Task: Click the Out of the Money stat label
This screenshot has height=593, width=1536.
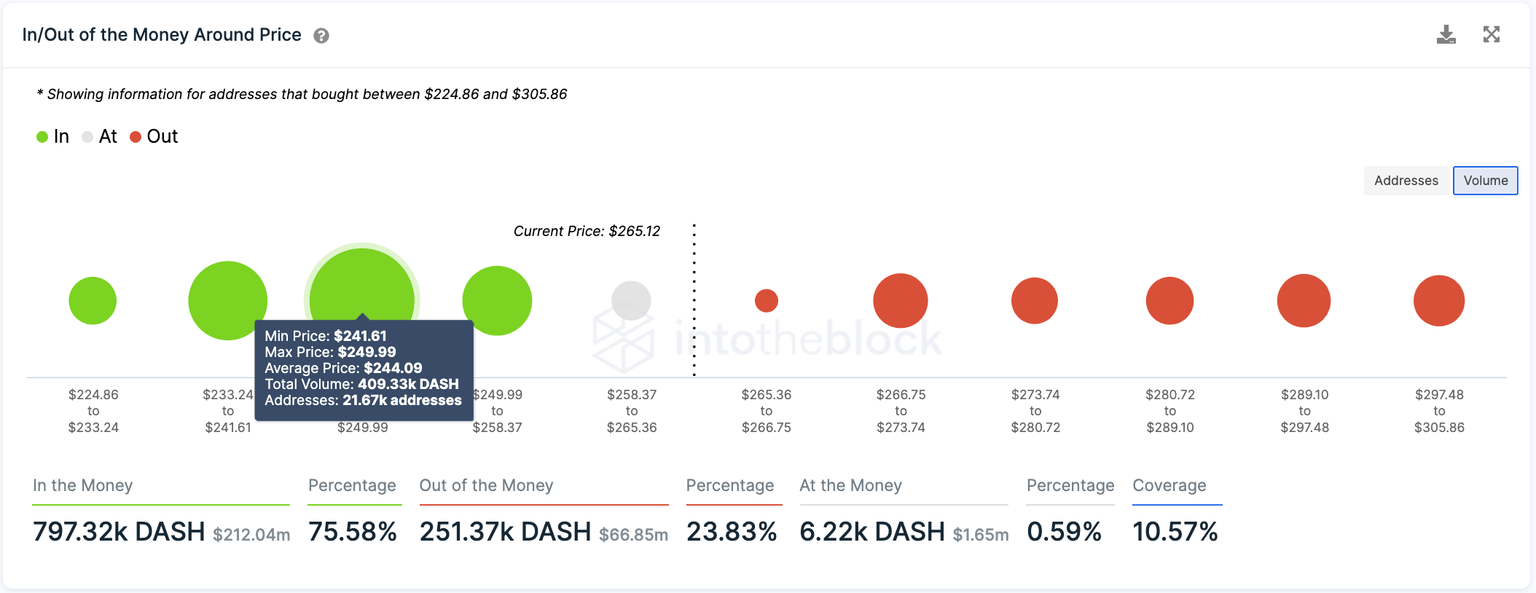Action: click(x=487, y=485)
